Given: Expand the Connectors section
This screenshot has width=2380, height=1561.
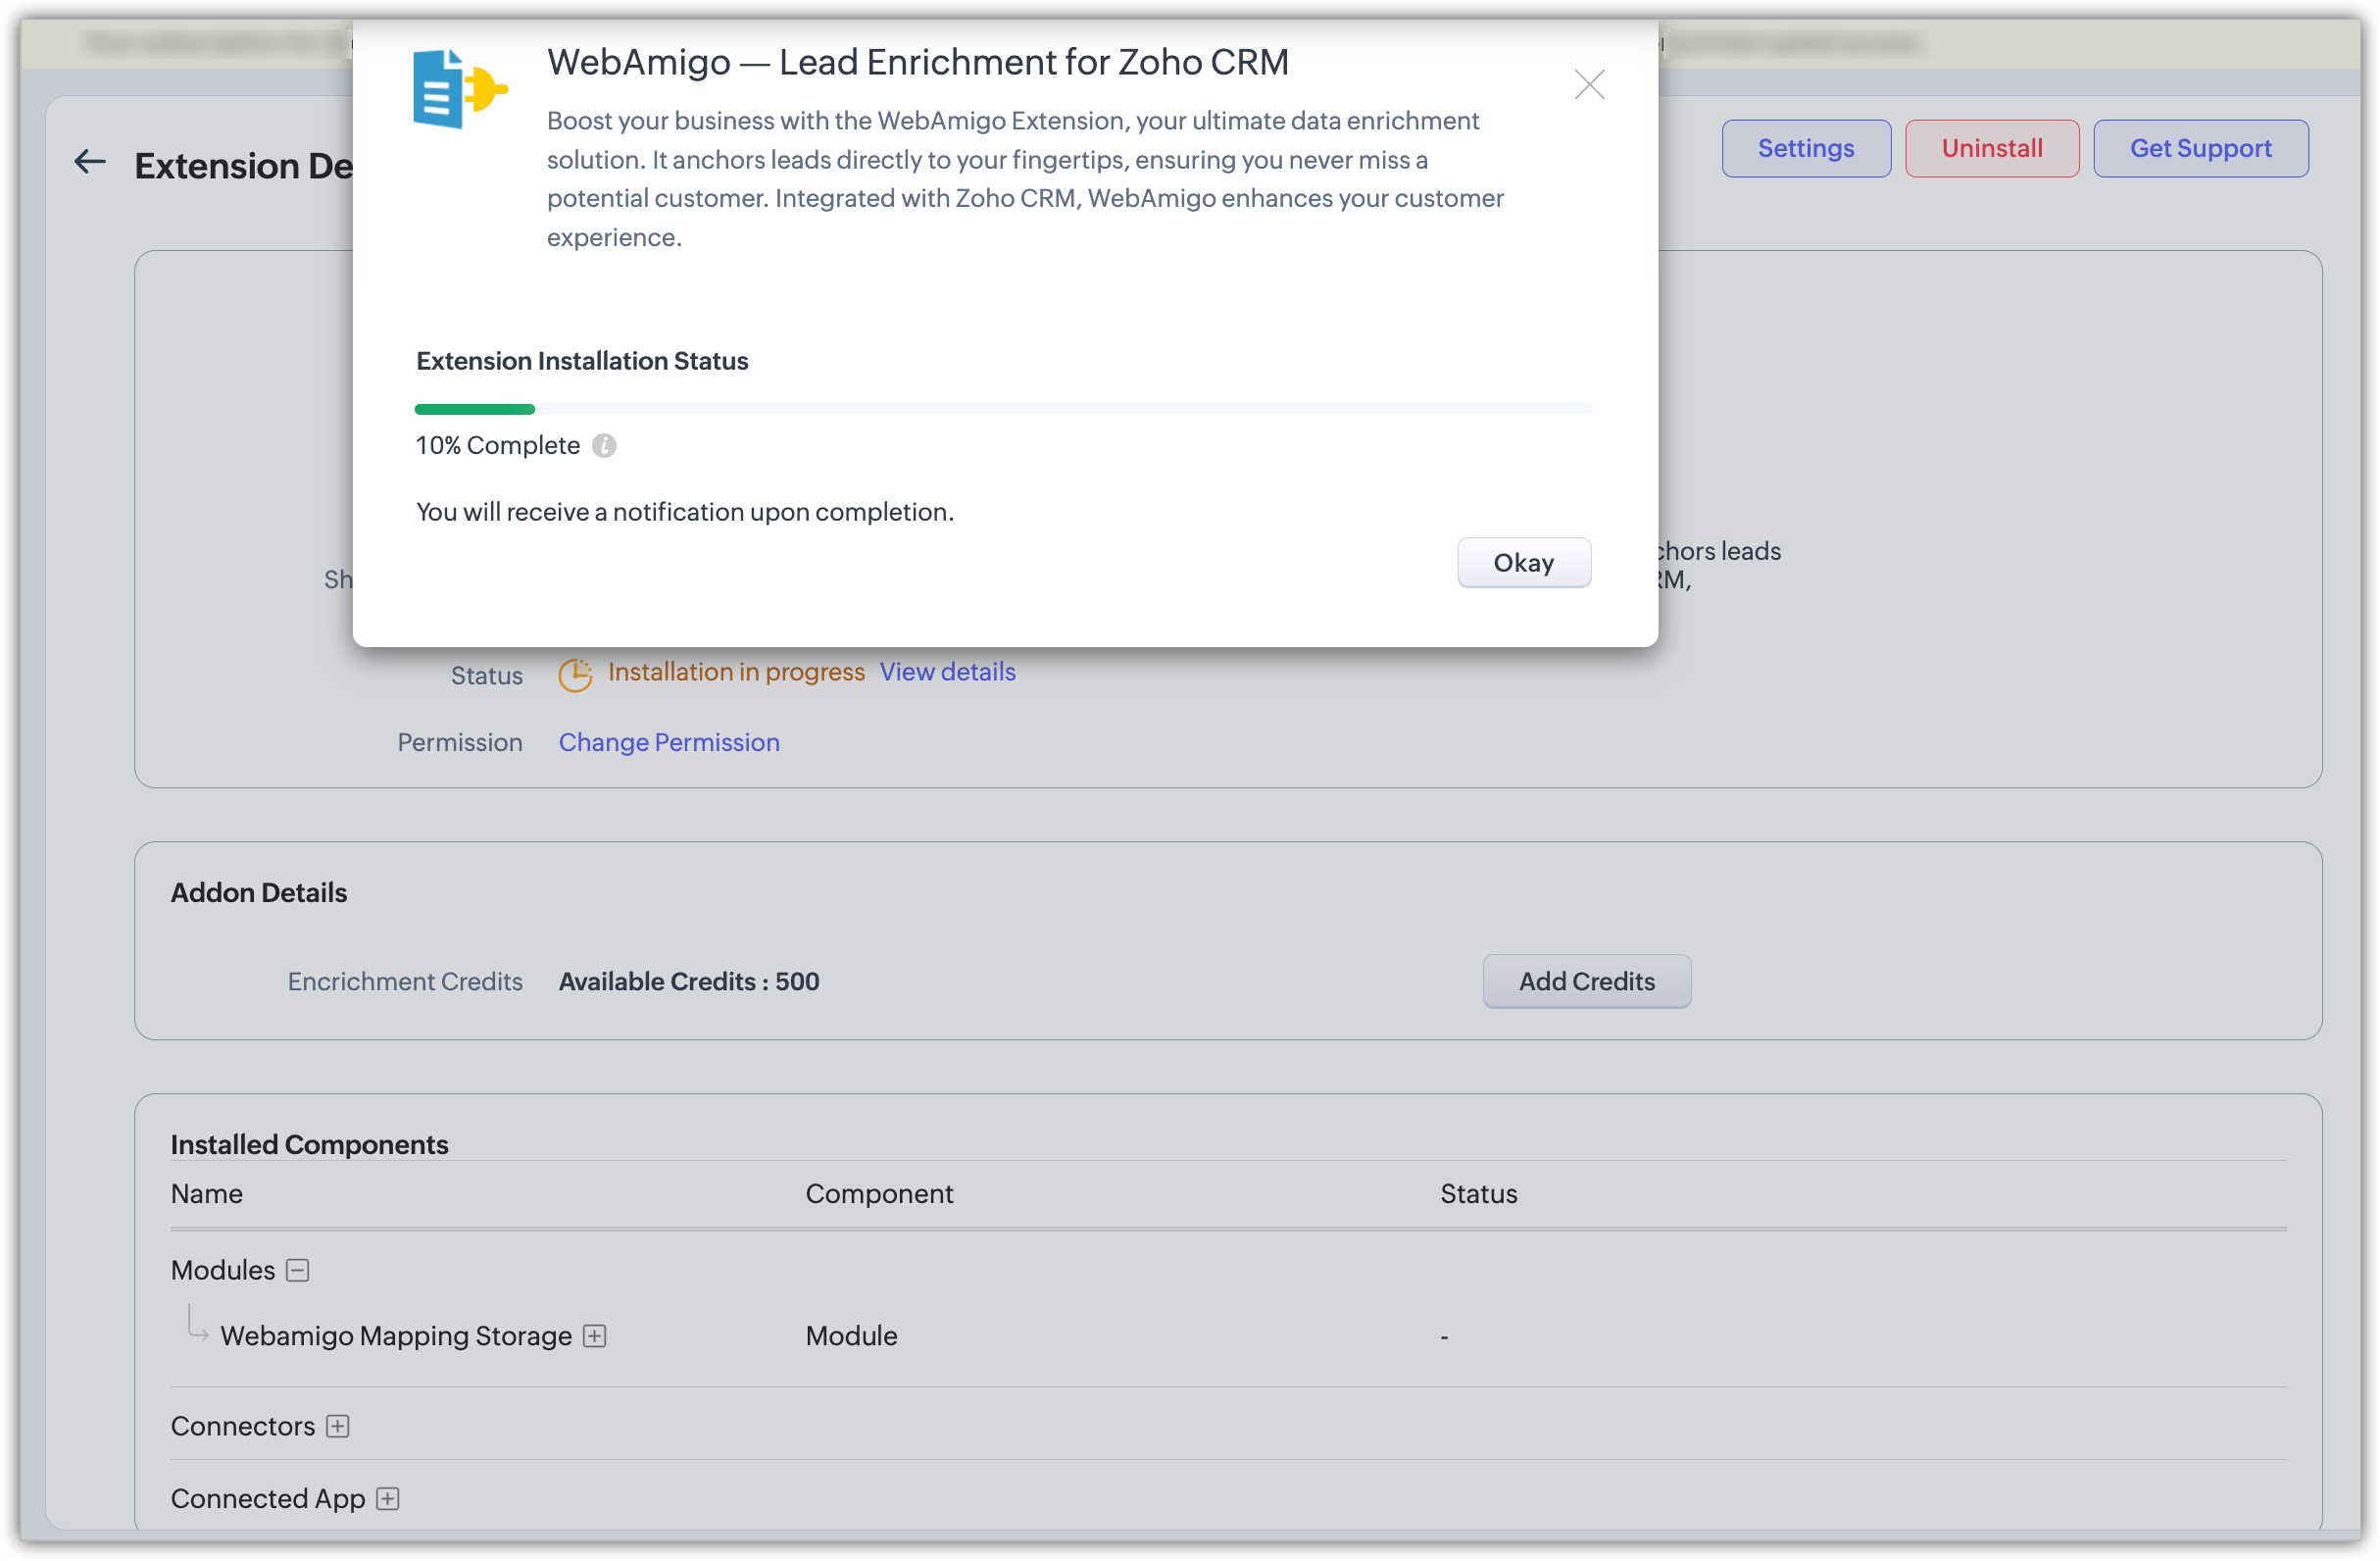Looking at the screenshot, I should (338, 1426).
